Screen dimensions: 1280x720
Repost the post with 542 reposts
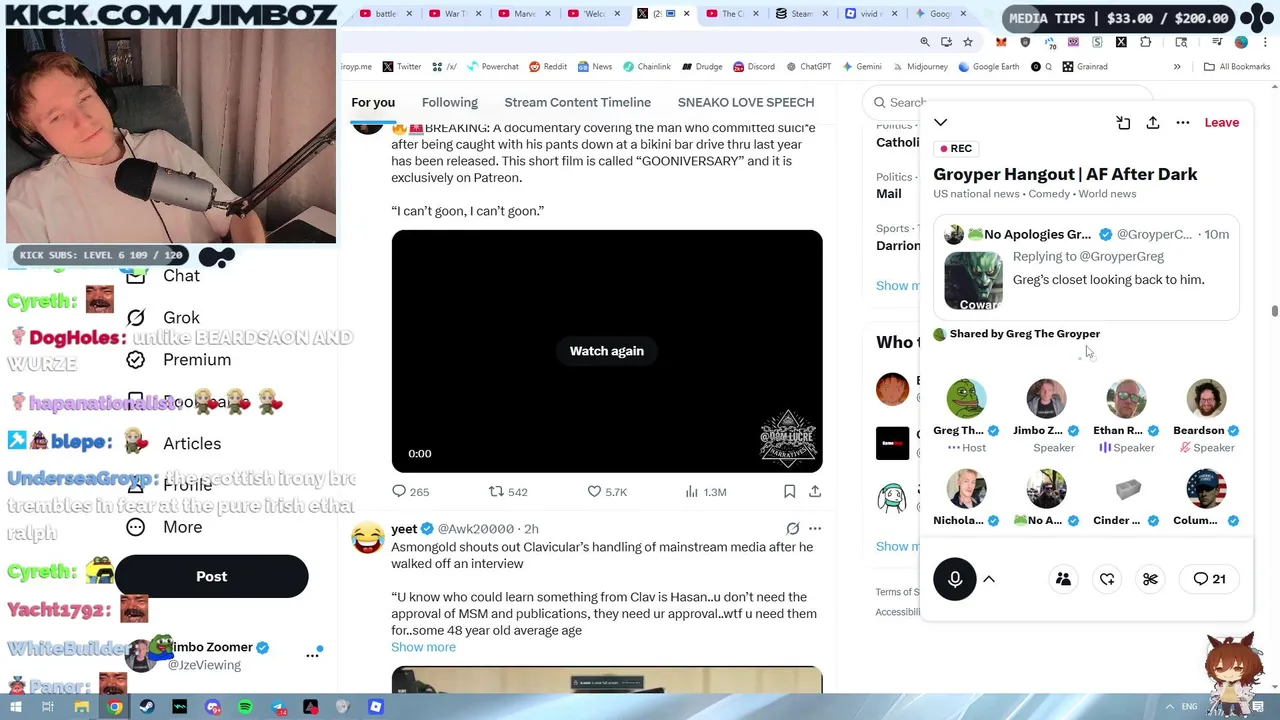(x=508, y=492)
